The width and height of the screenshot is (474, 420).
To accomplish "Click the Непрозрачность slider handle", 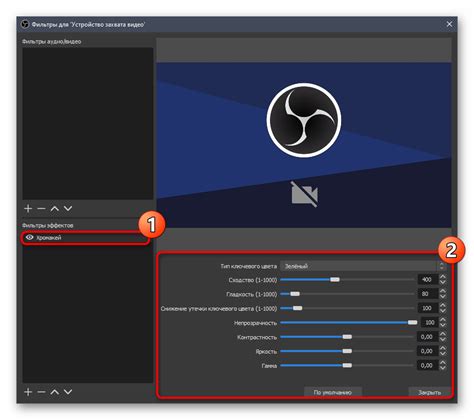I will click(x=412, y=322).
